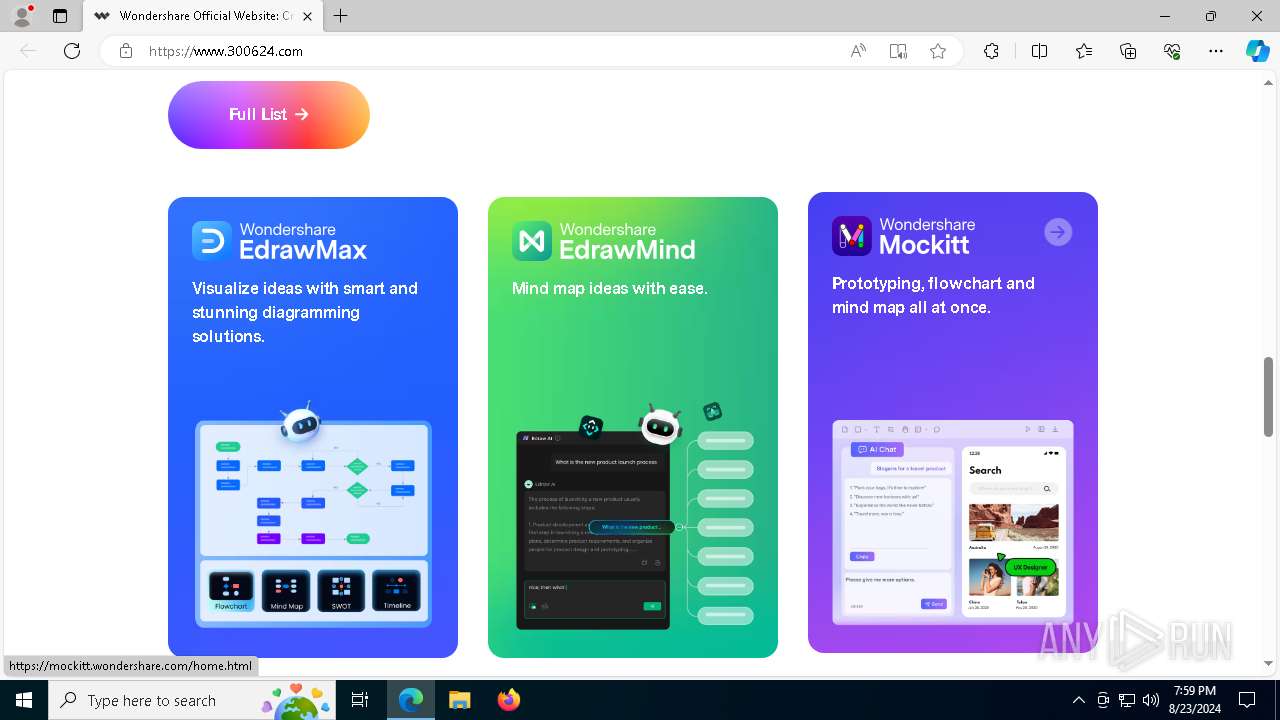This screenshot has width=1280, height=720.
Task: Click the arrow circle on Mockitt card
Action: click(1058, 232)
